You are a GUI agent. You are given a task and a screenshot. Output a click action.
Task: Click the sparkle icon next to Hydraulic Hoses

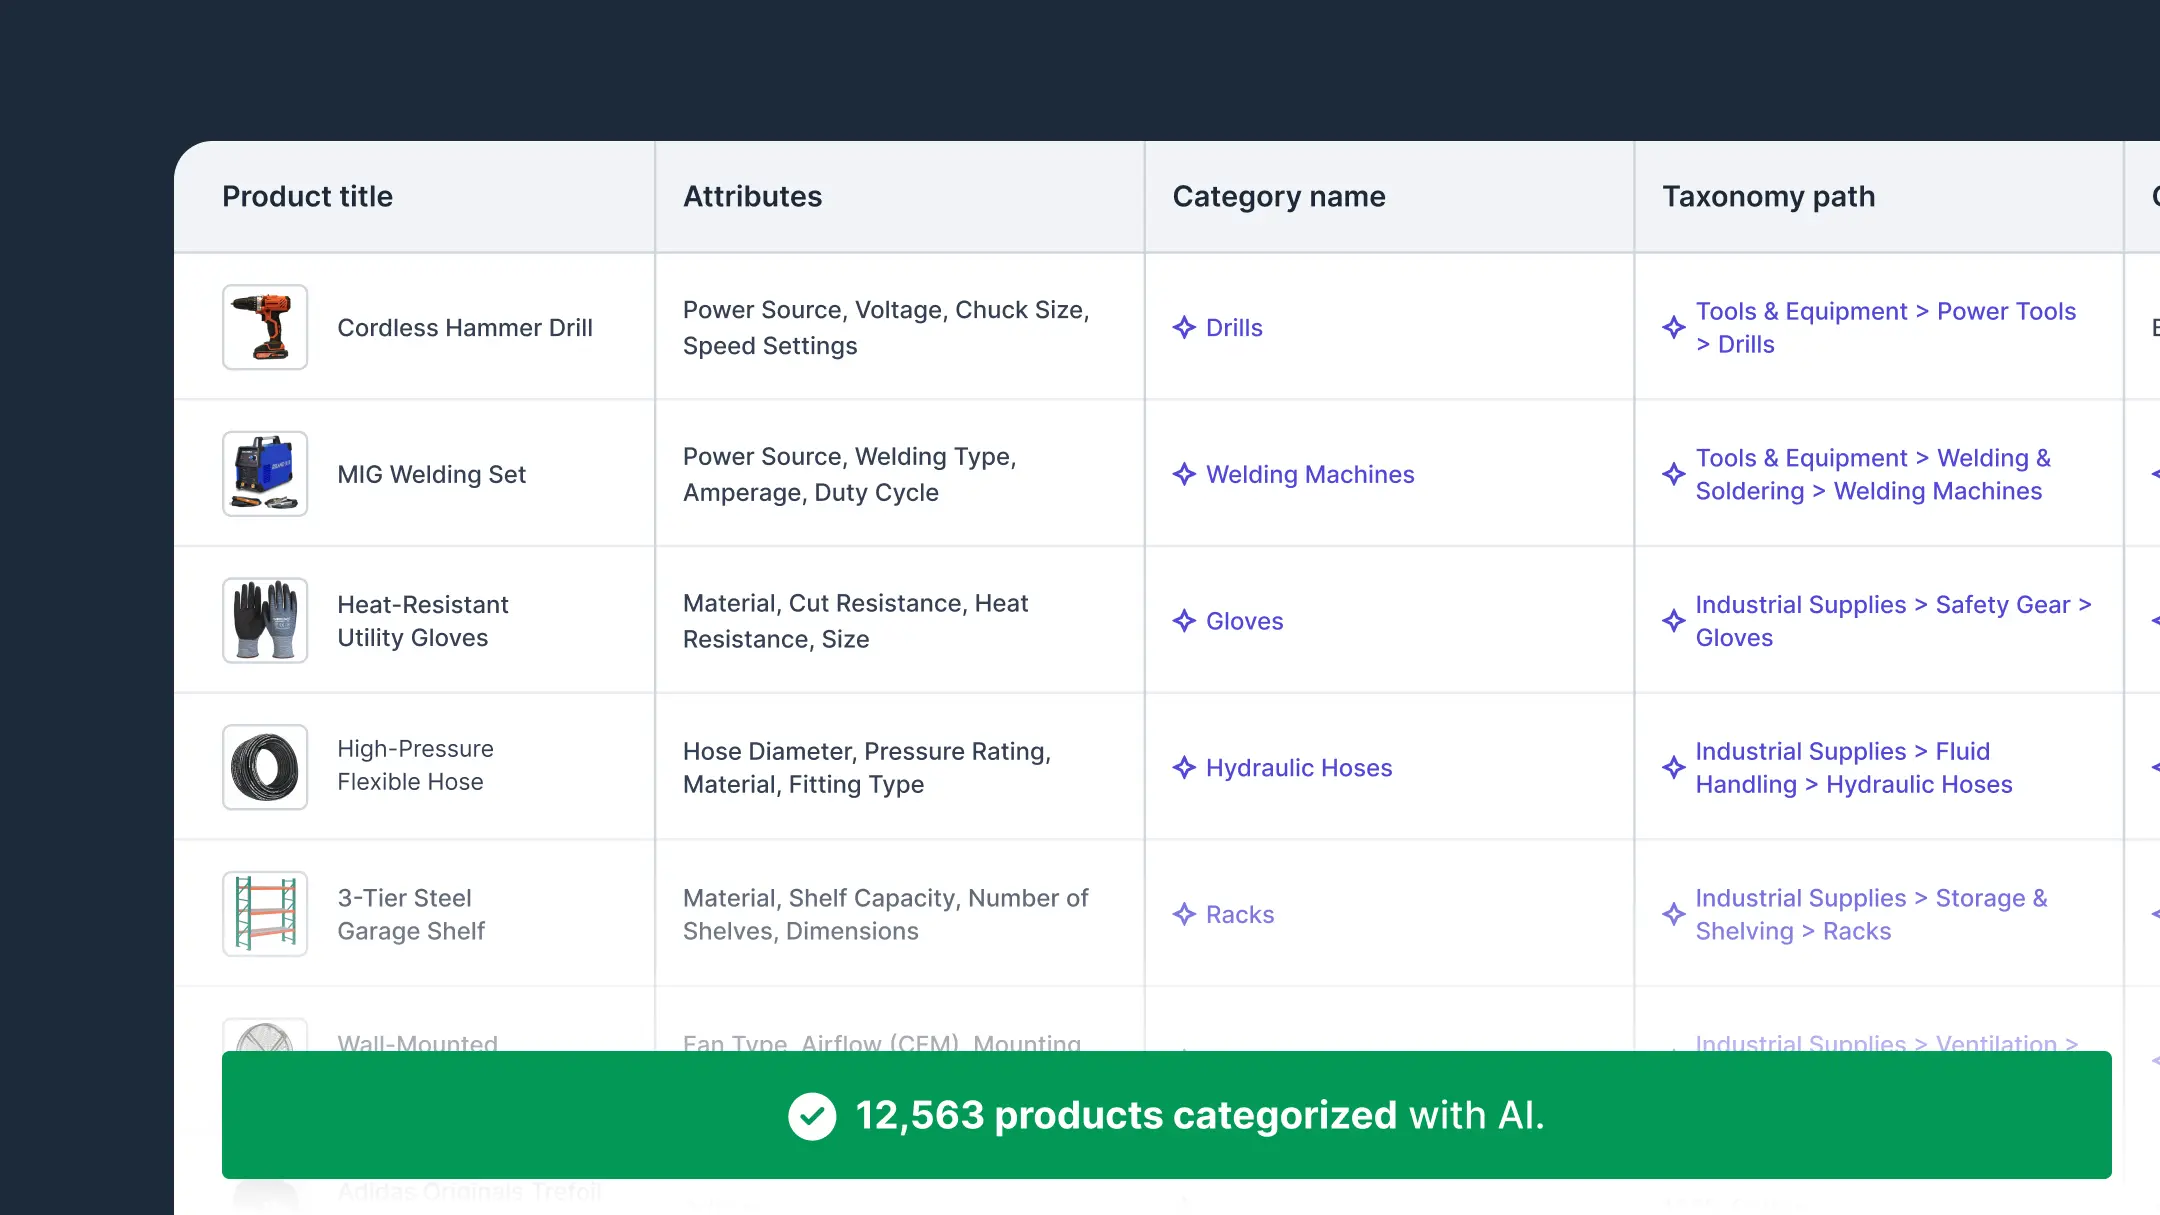1185,768
